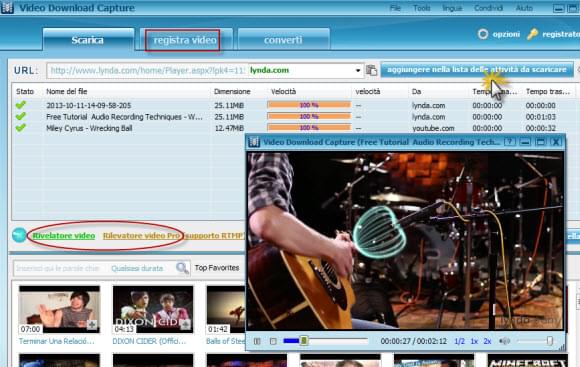The width and height of the screenshot is (580, 367).
Task: Set playback speed to 1x
Action: pos(474,341)
